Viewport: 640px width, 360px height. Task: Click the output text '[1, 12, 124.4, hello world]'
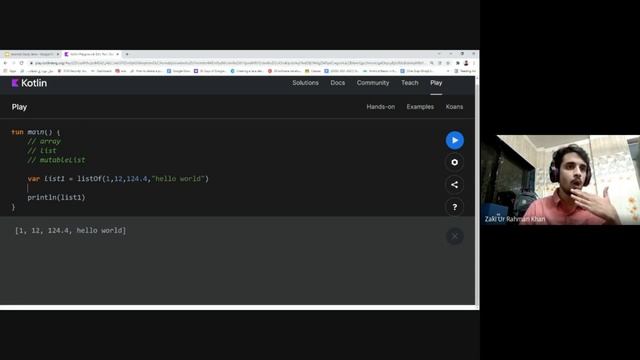pyautogui.click(x=70, y=231)
